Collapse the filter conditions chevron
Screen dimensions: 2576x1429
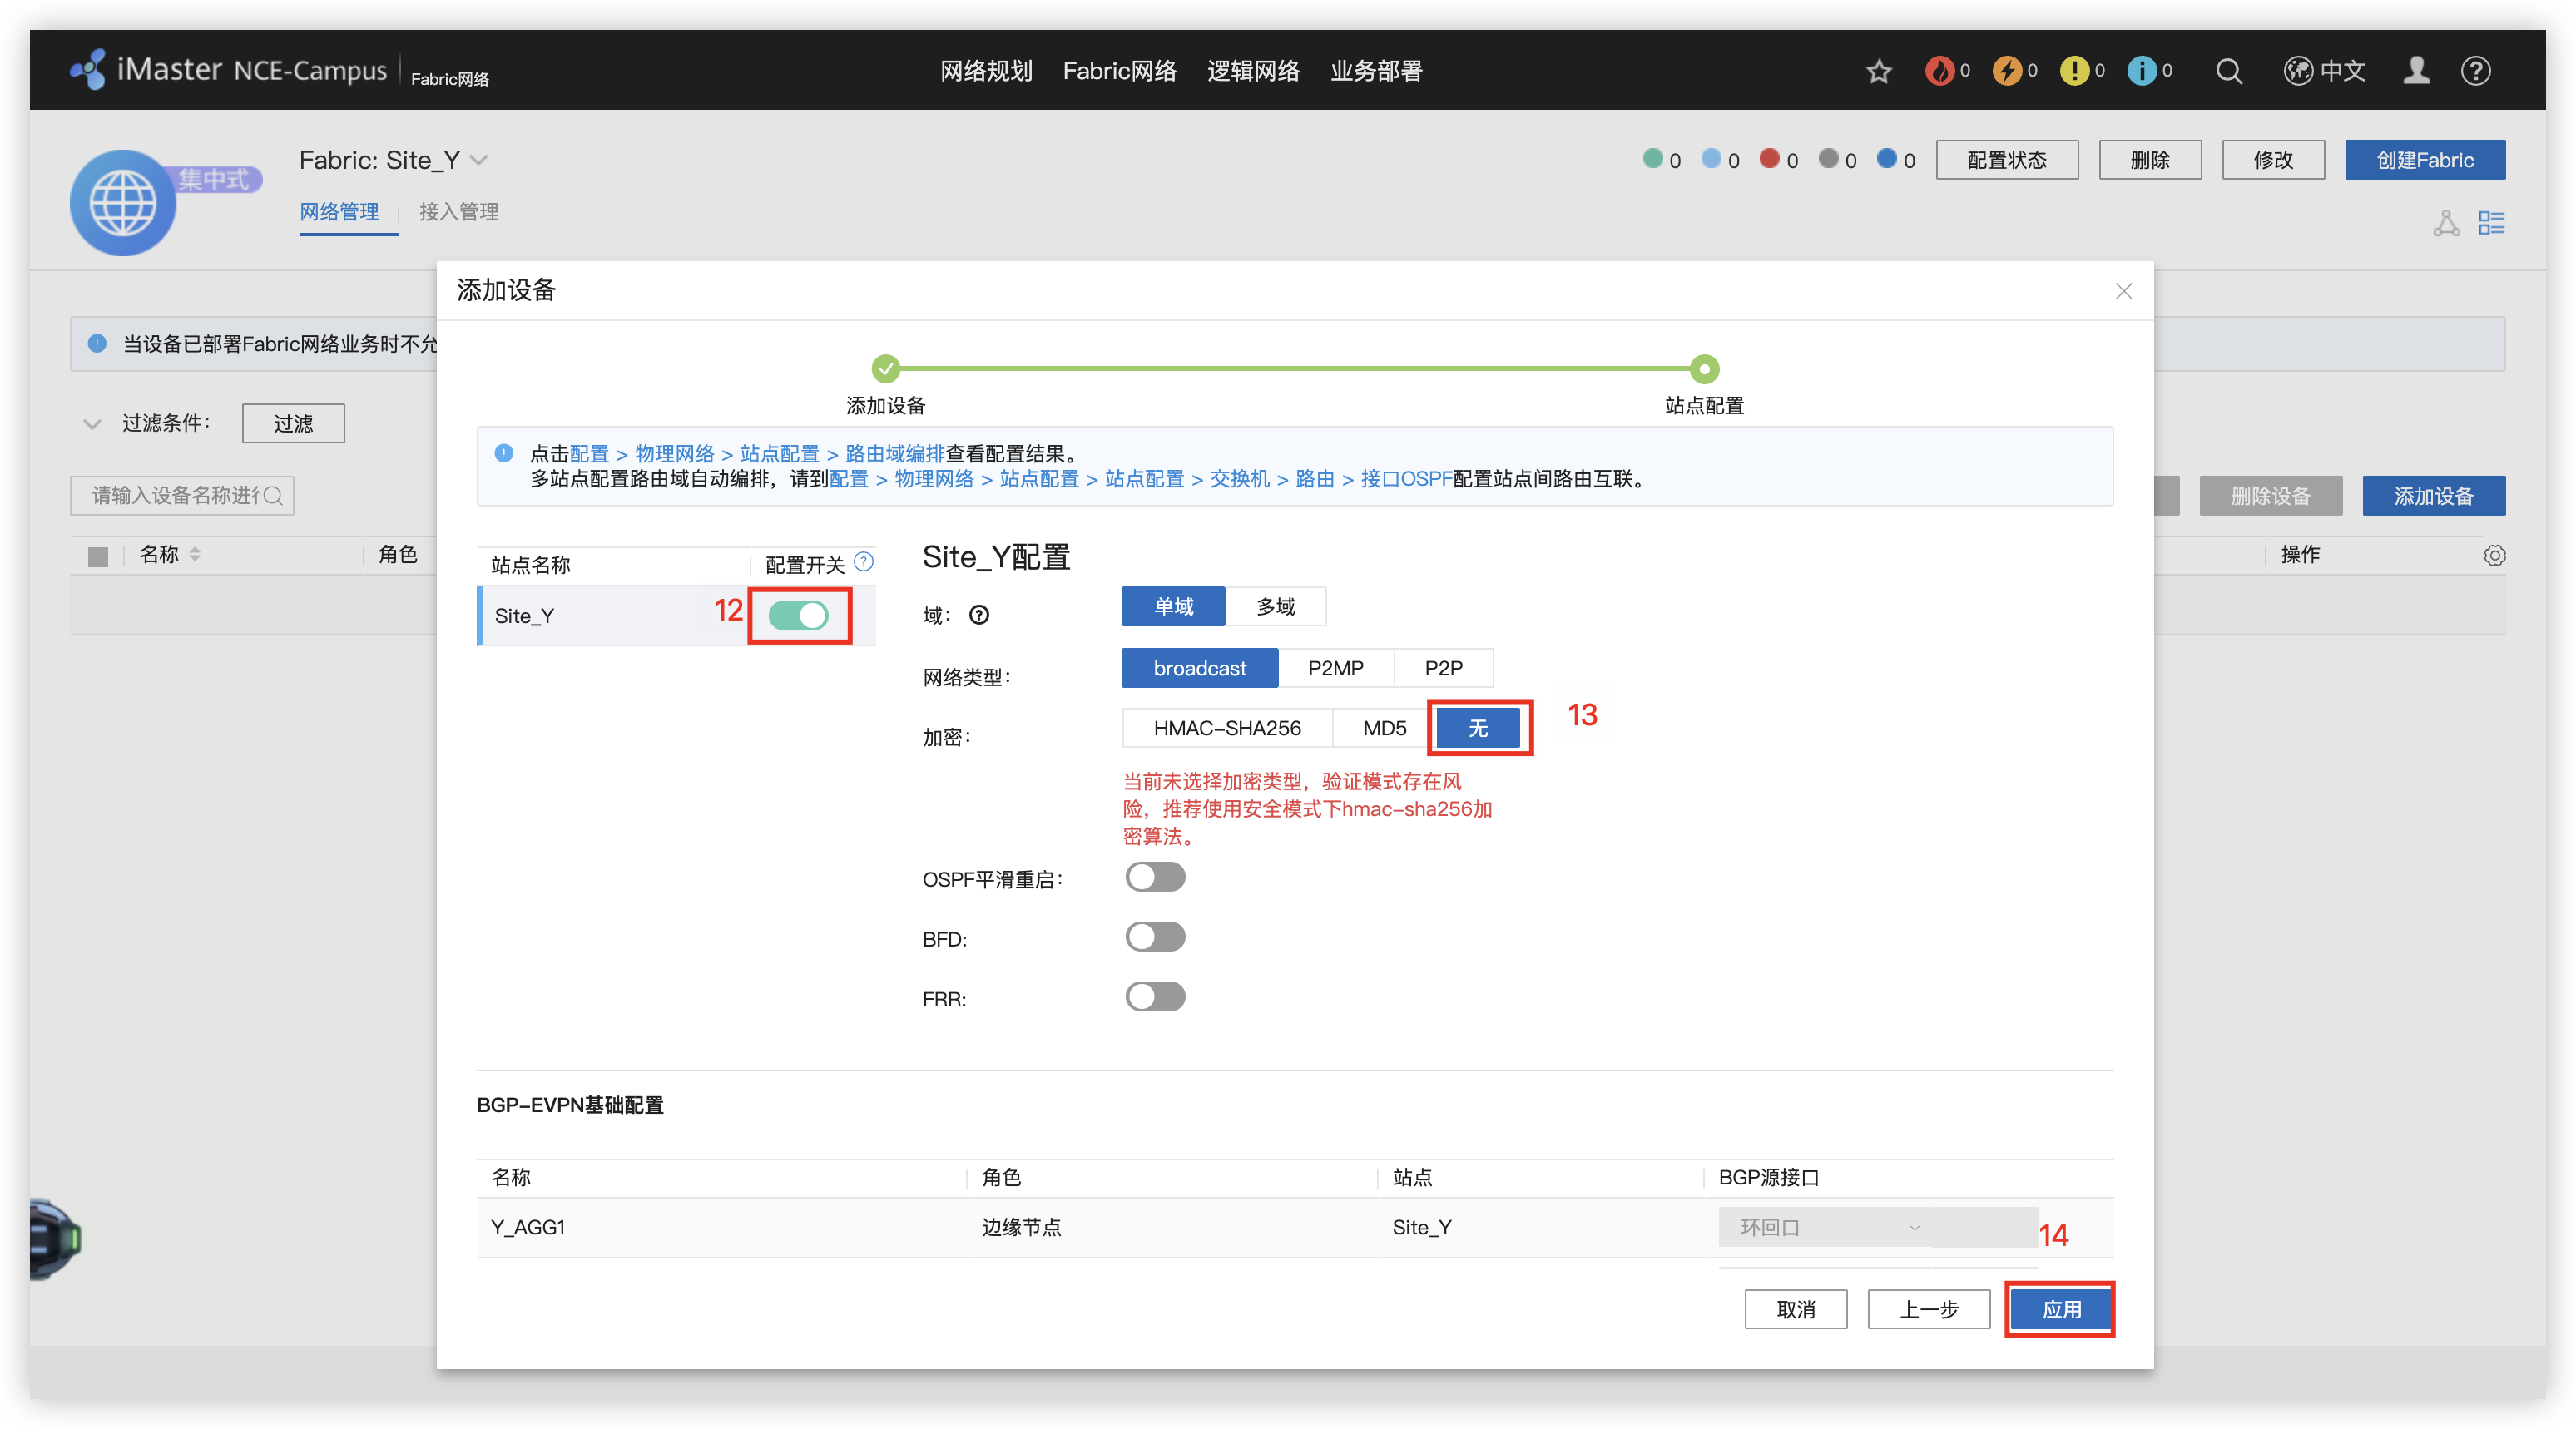tap(92, 423)
